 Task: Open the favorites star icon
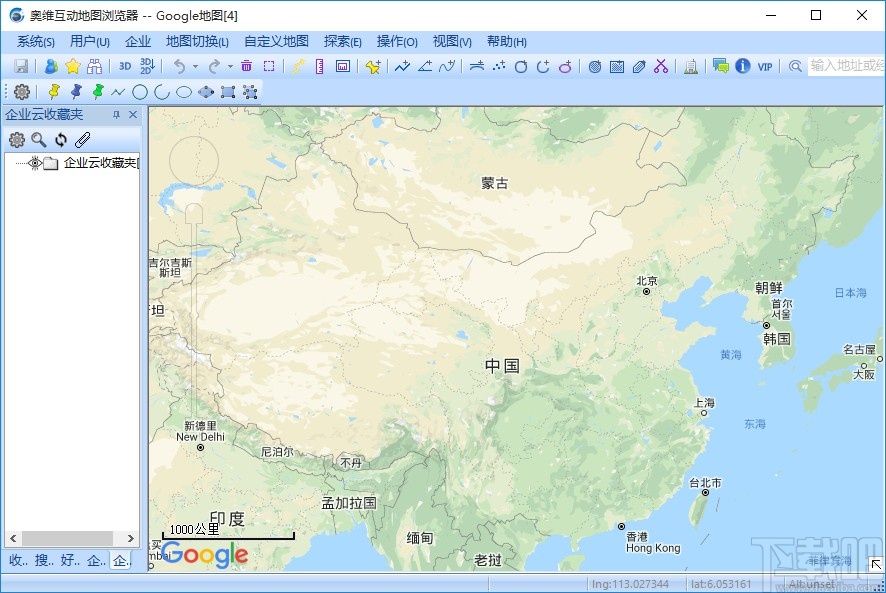[72, 66]
